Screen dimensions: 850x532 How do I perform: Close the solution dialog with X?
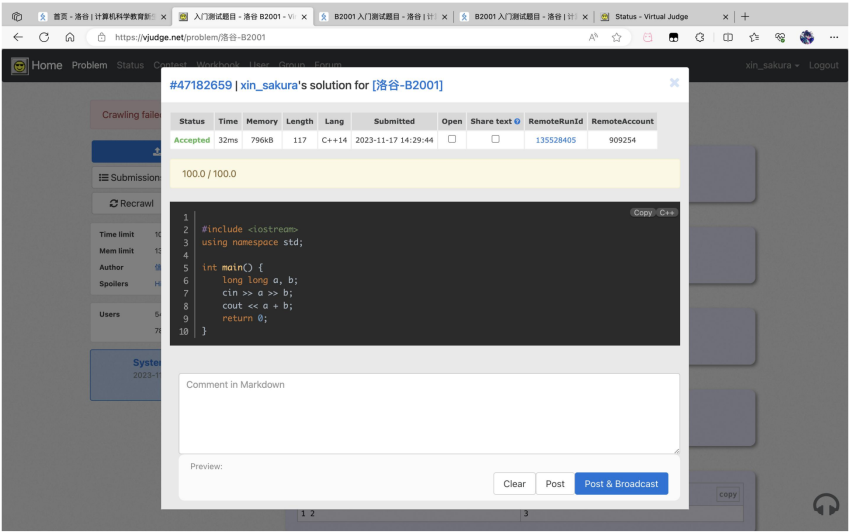click(x=674, y=82)
